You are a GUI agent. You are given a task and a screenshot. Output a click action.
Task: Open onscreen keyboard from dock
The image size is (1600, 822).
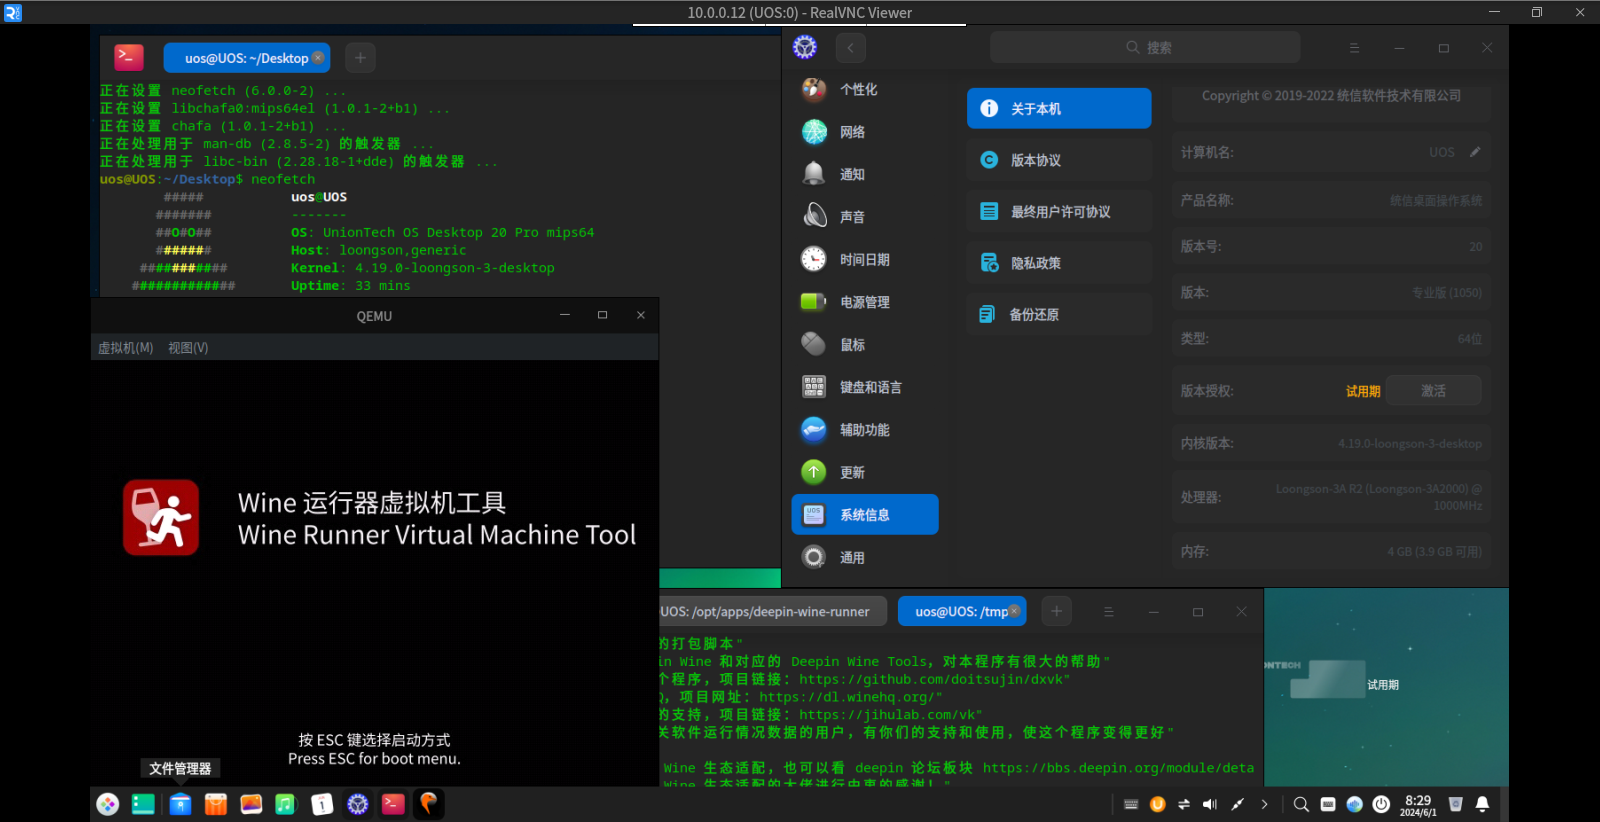(x=1328, y=804)
